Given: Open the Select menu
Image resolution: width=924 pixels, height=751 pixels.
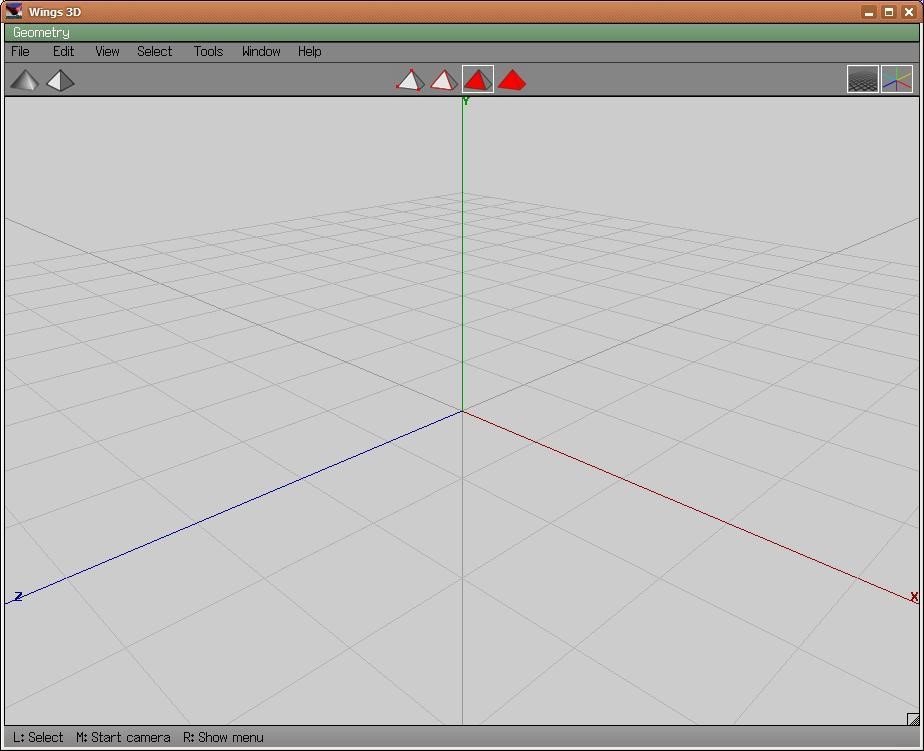Looking at the screenshot, I should (155, 51).
